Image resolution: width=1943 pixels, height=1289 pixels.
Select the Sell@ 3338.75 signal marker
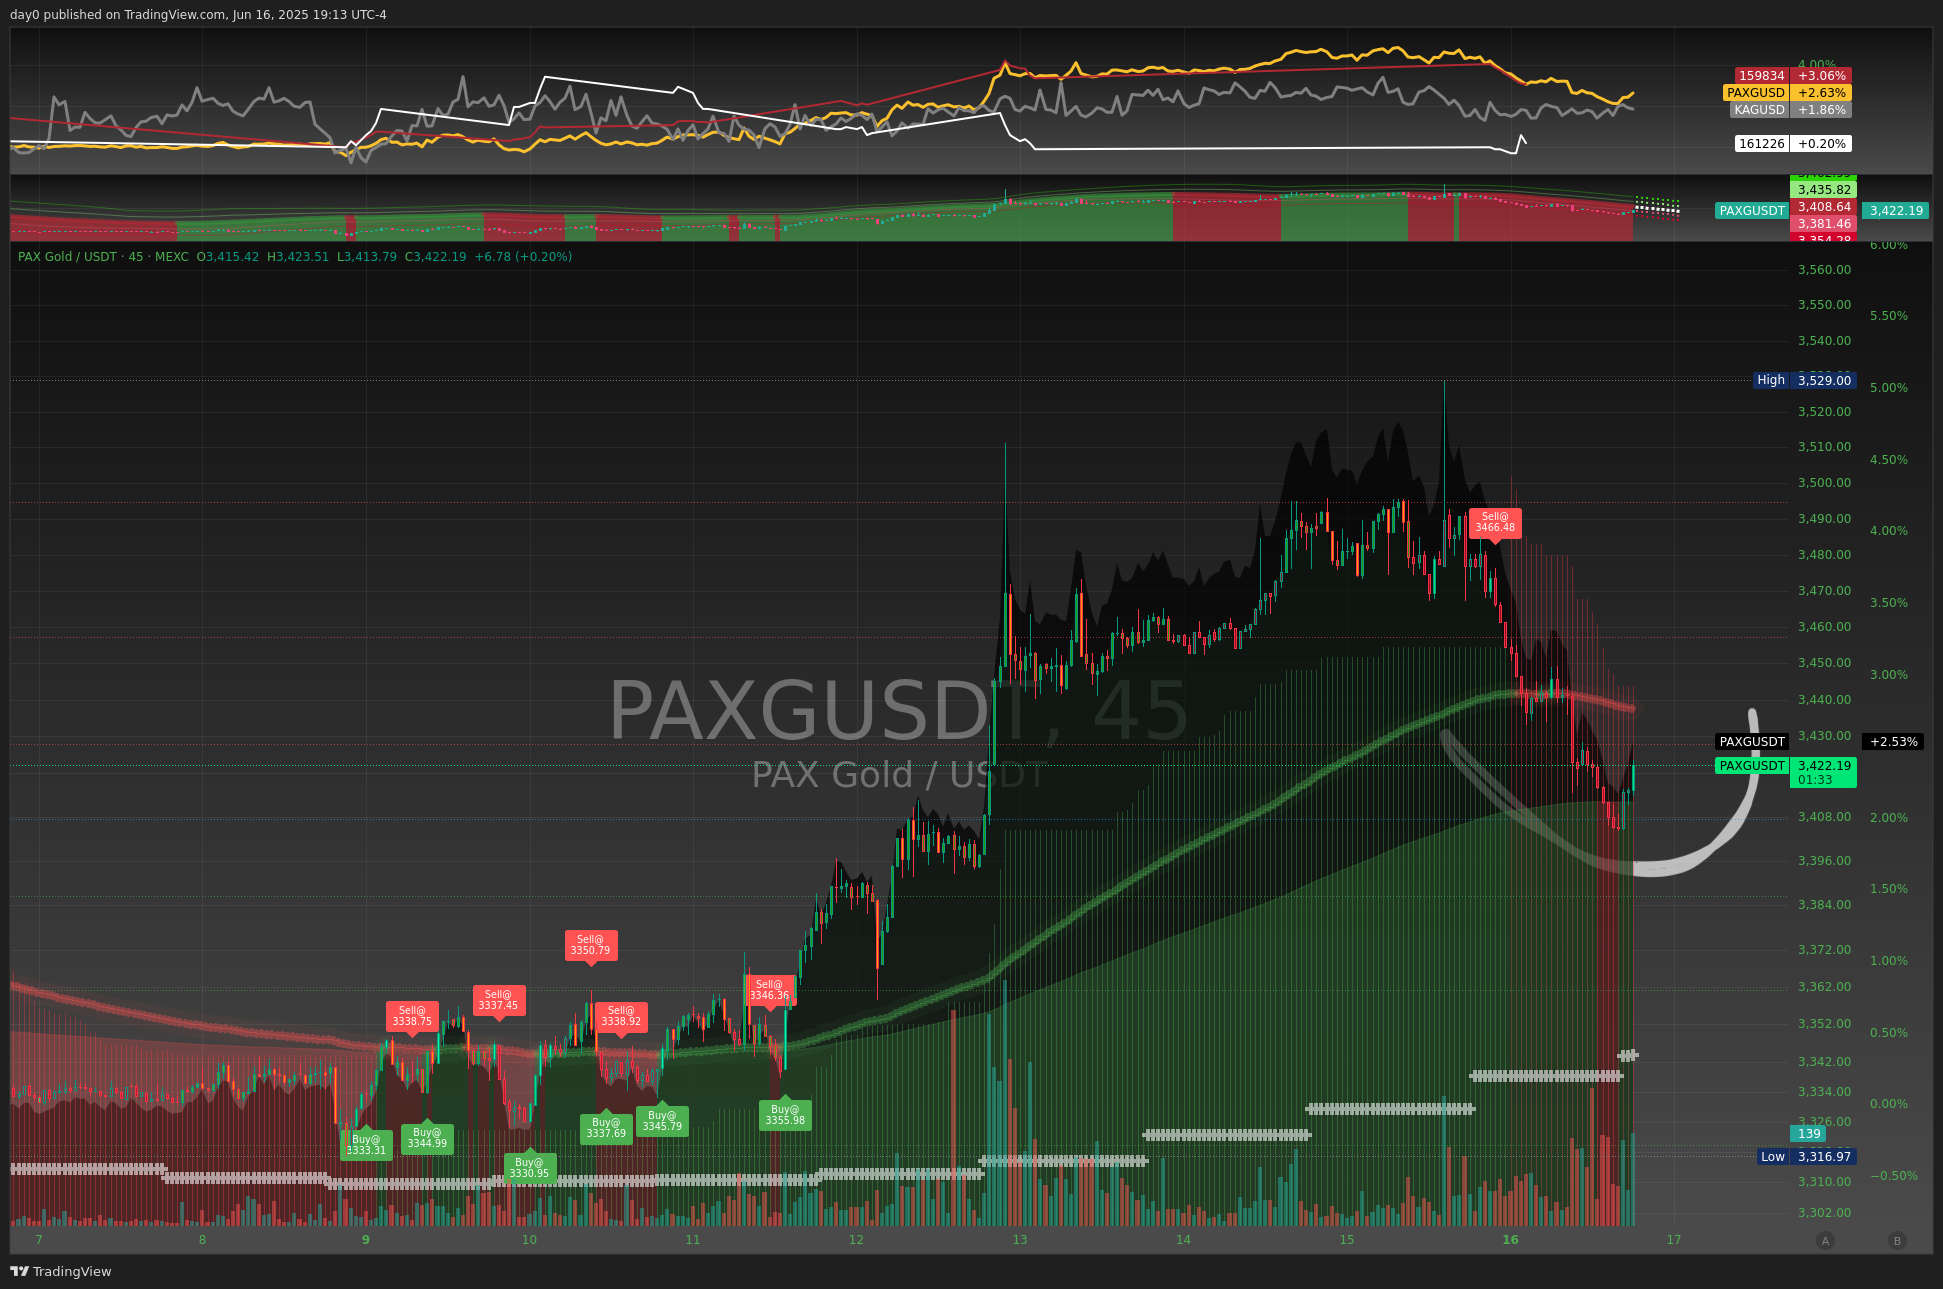click(x=412, y=1016)
